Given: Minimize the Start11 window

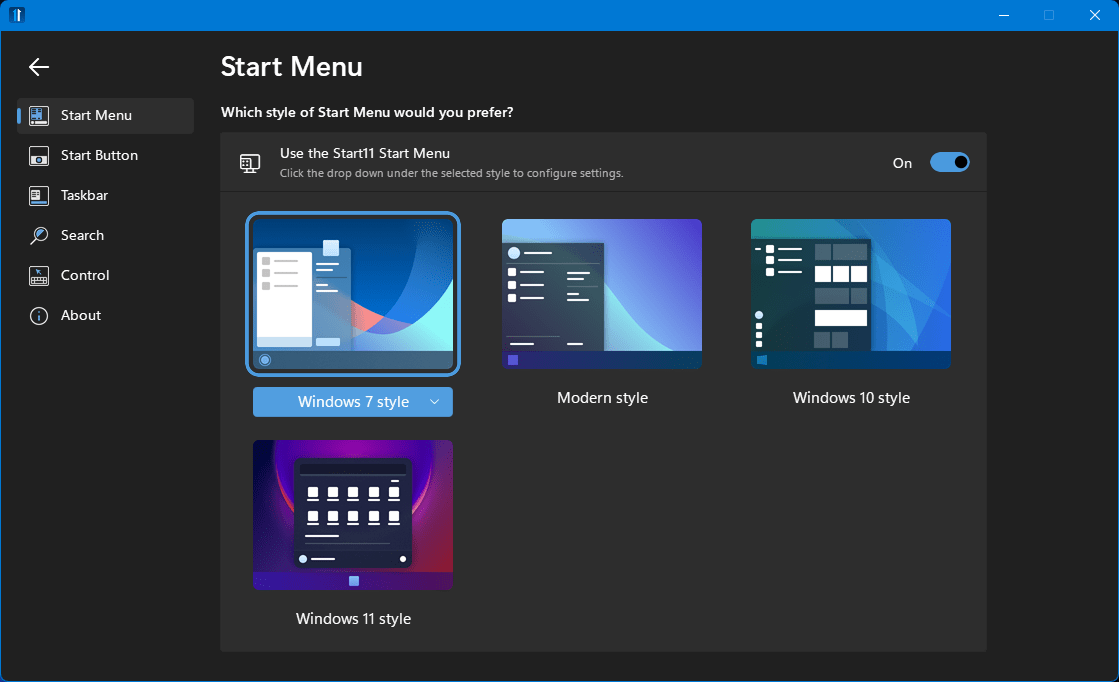Looking at the screenshot, I should (x=1003, y=15).
